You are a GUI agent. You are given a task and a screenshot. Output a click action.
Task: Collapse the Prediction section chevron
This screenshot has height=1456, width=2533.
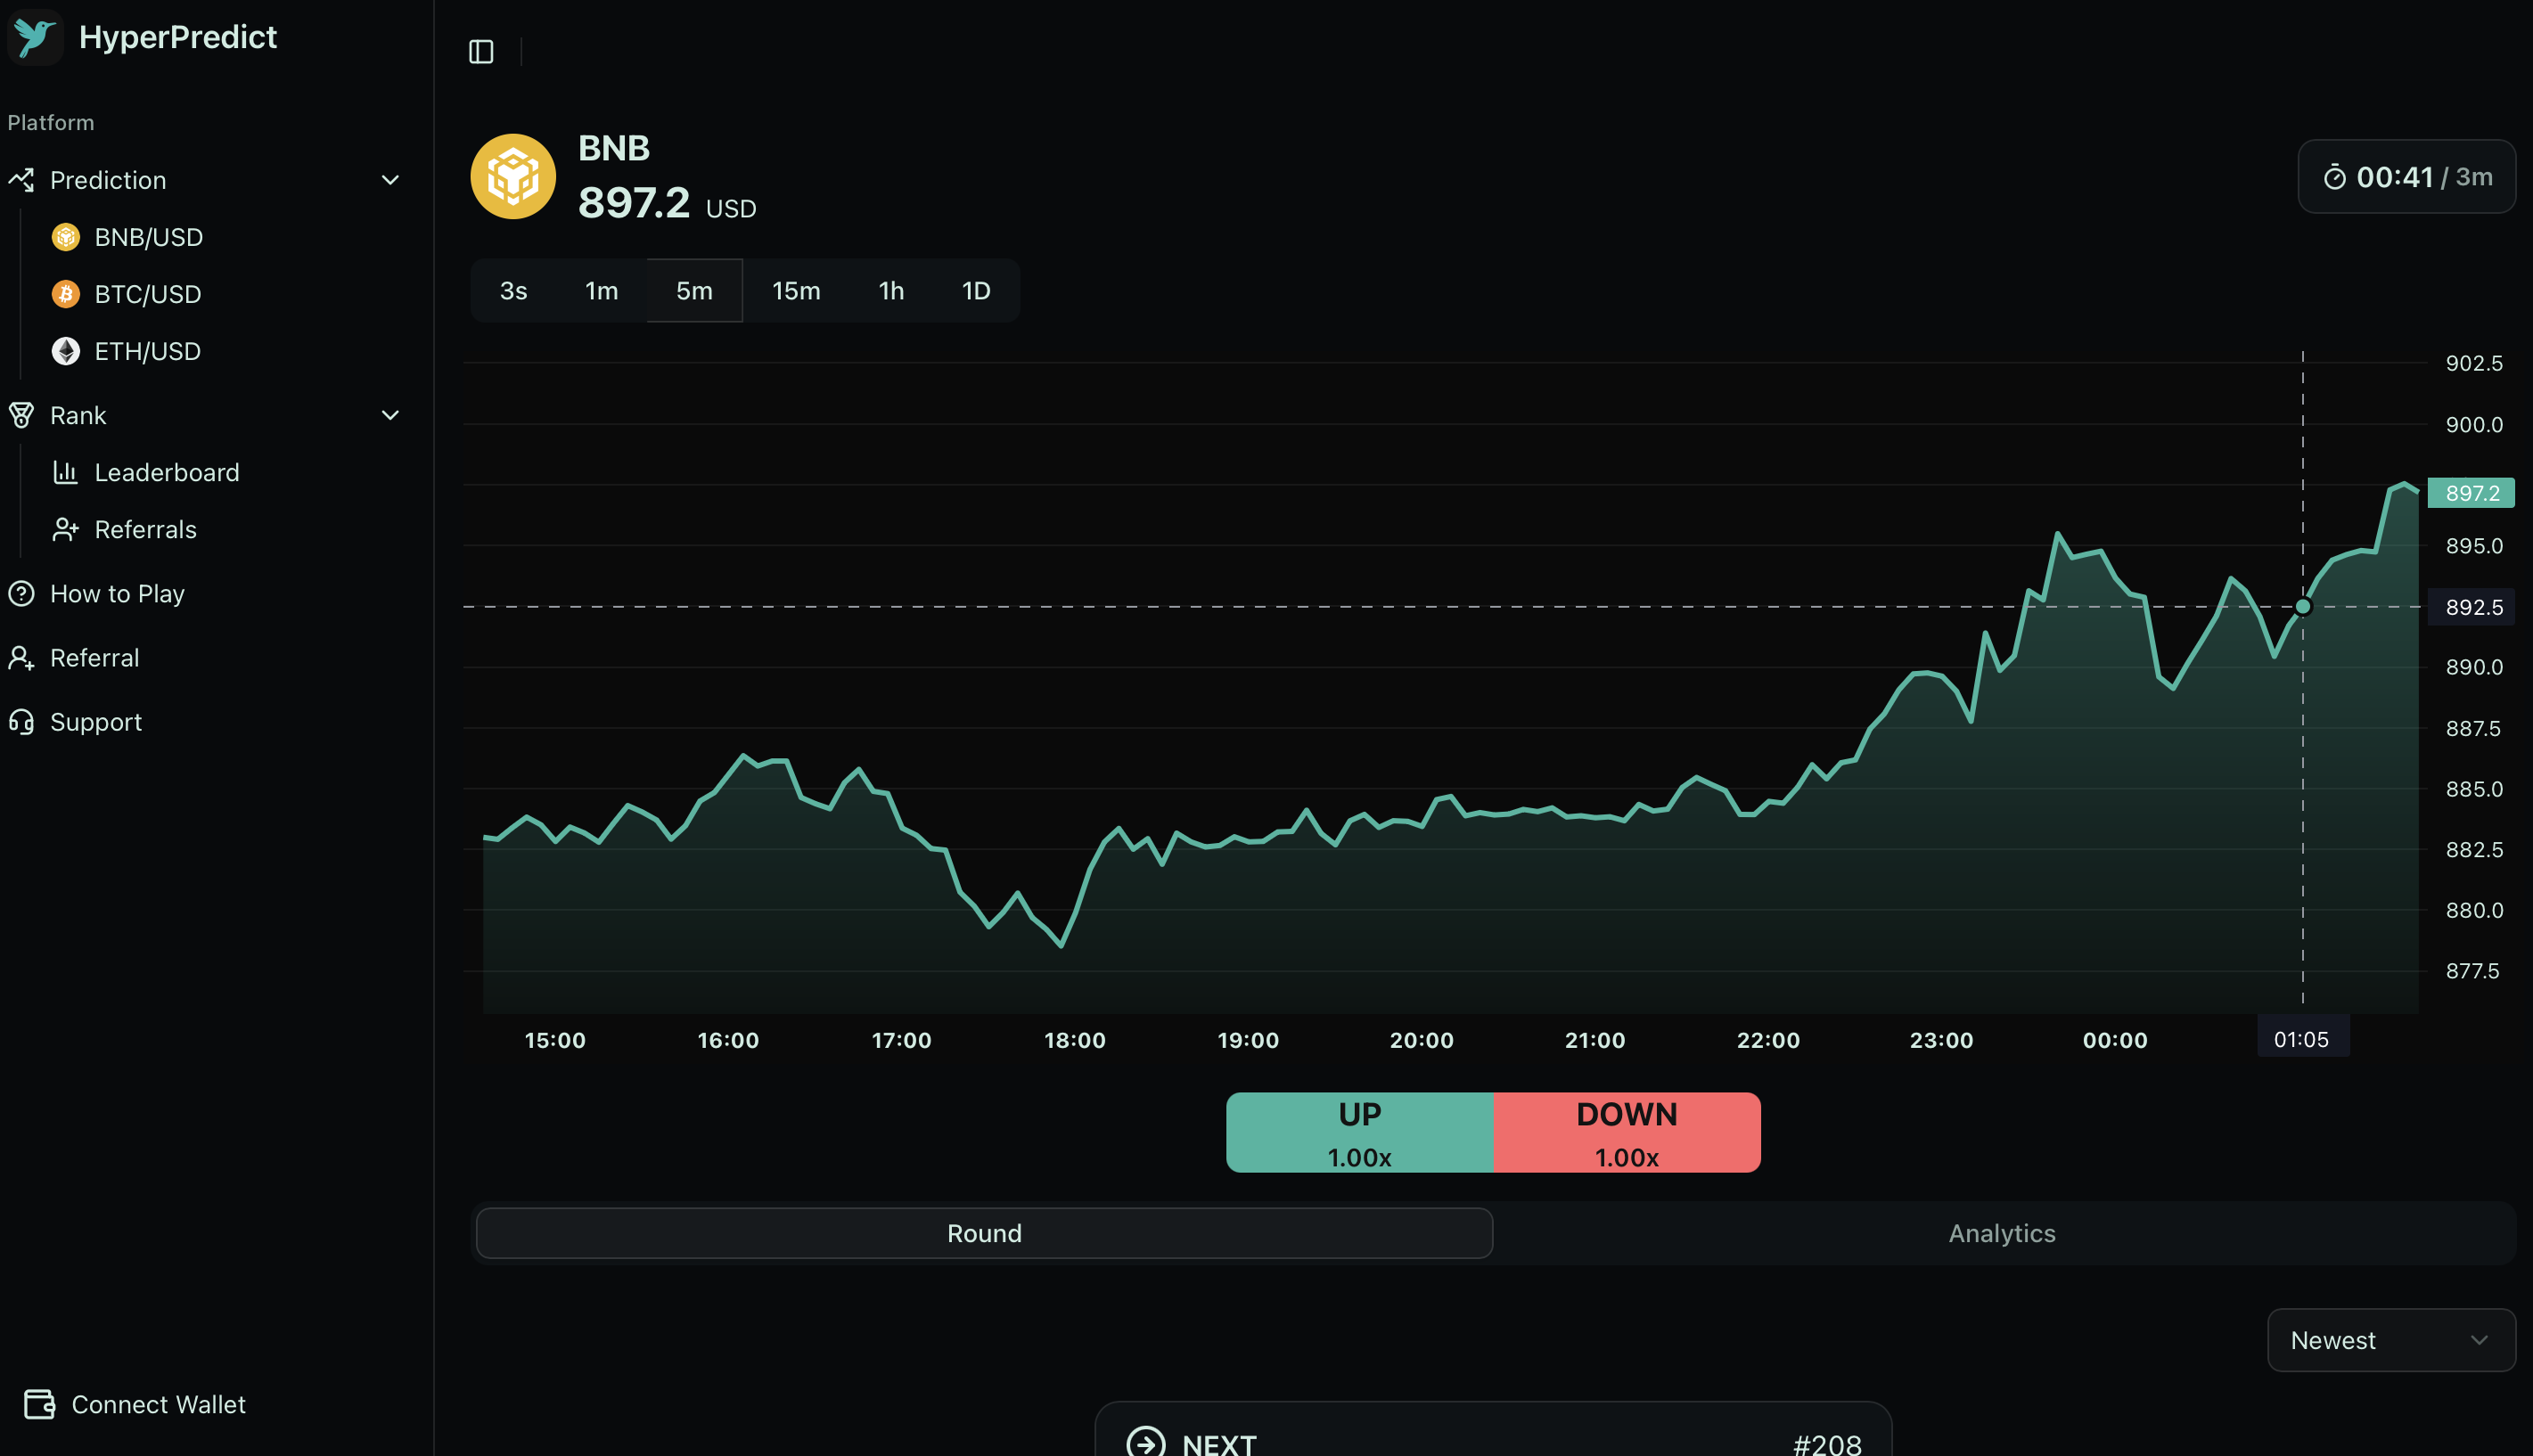tap(390, 180)
